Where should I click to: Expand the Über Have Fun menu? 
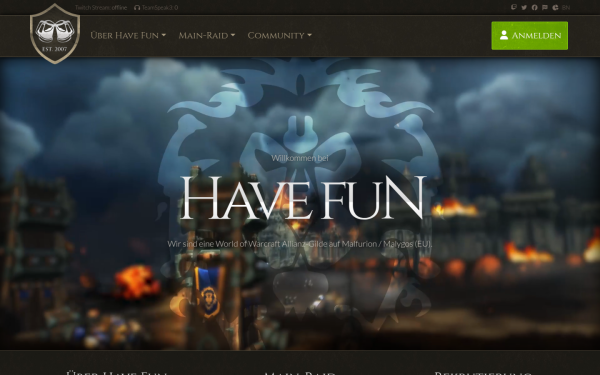click(128, 35)
